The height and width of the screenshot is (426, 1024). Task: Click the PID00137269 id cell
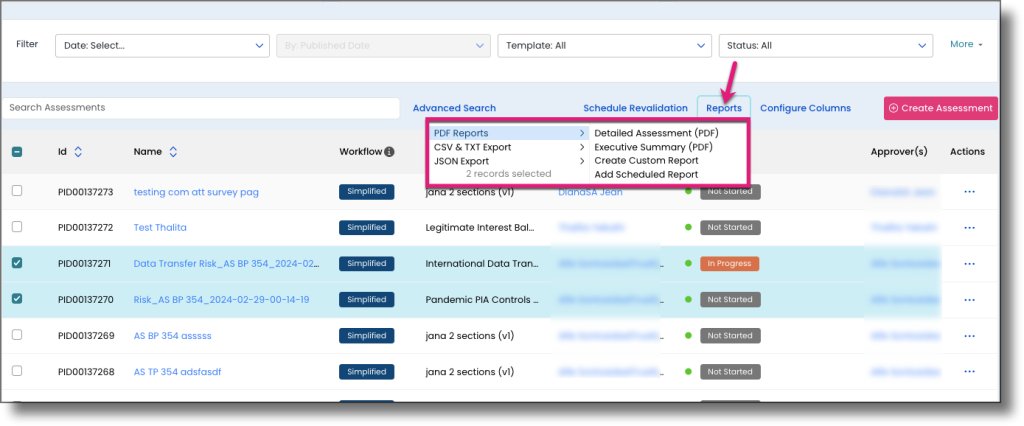86,335
